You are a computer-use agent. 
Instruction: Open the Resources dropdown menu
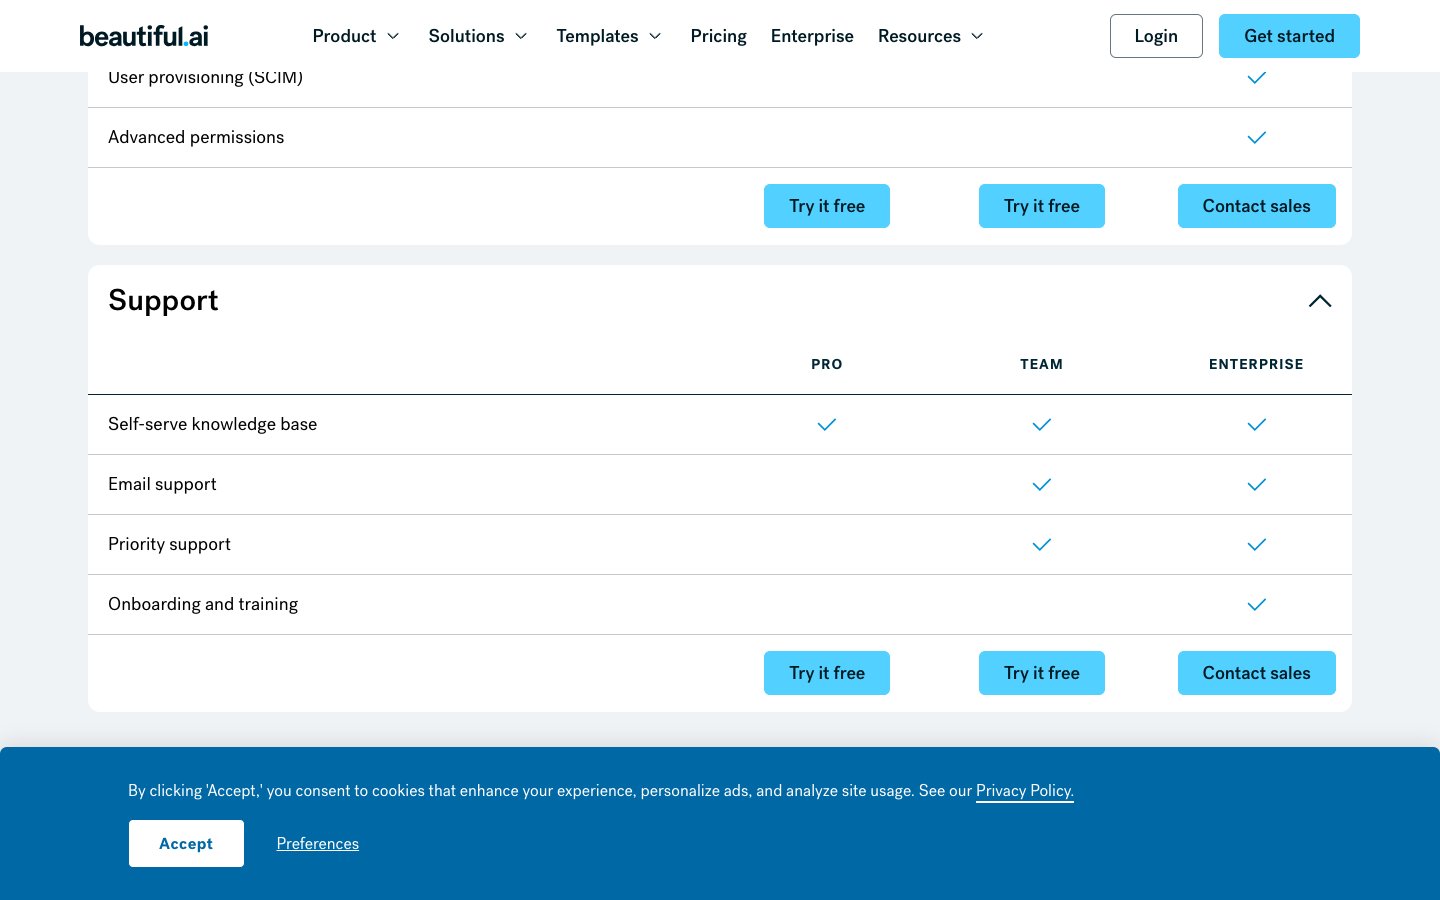tap(931, 36)
